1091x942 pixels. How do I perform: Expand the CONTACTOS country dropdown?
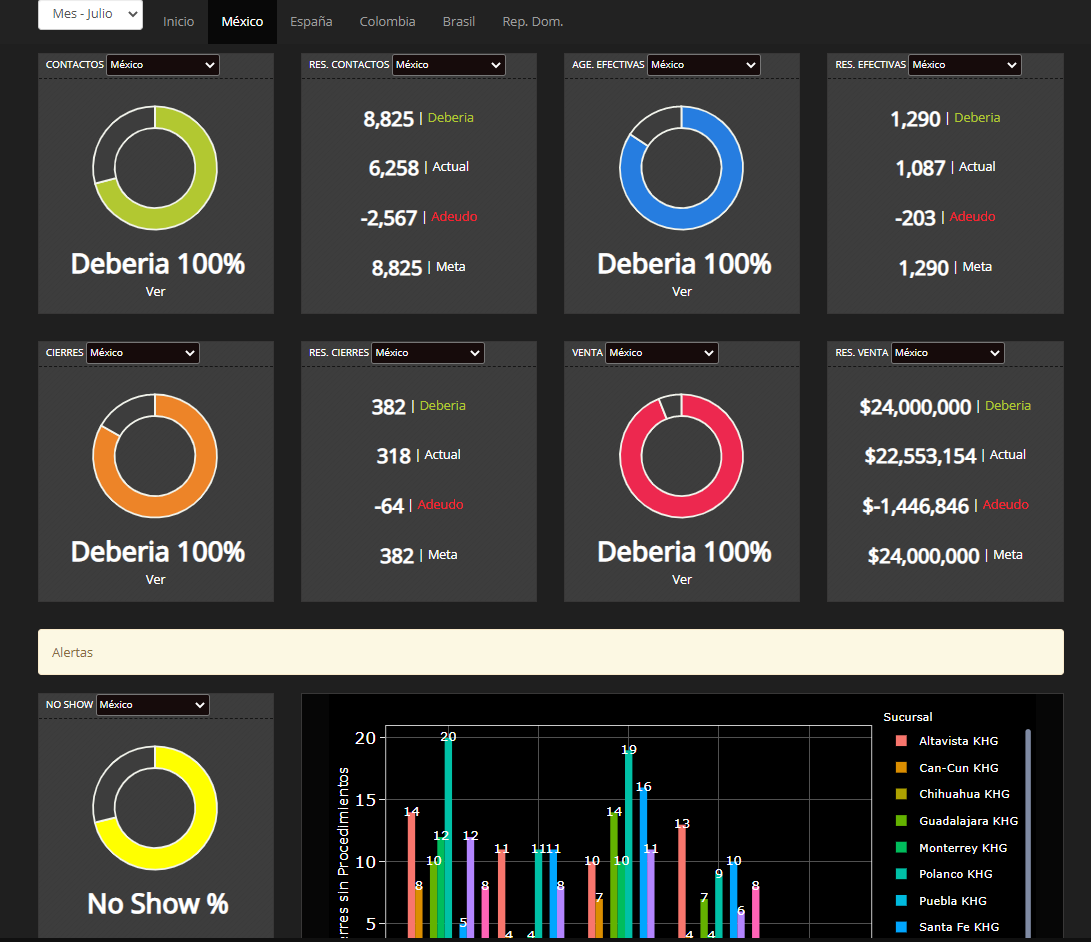click(163, 65)
